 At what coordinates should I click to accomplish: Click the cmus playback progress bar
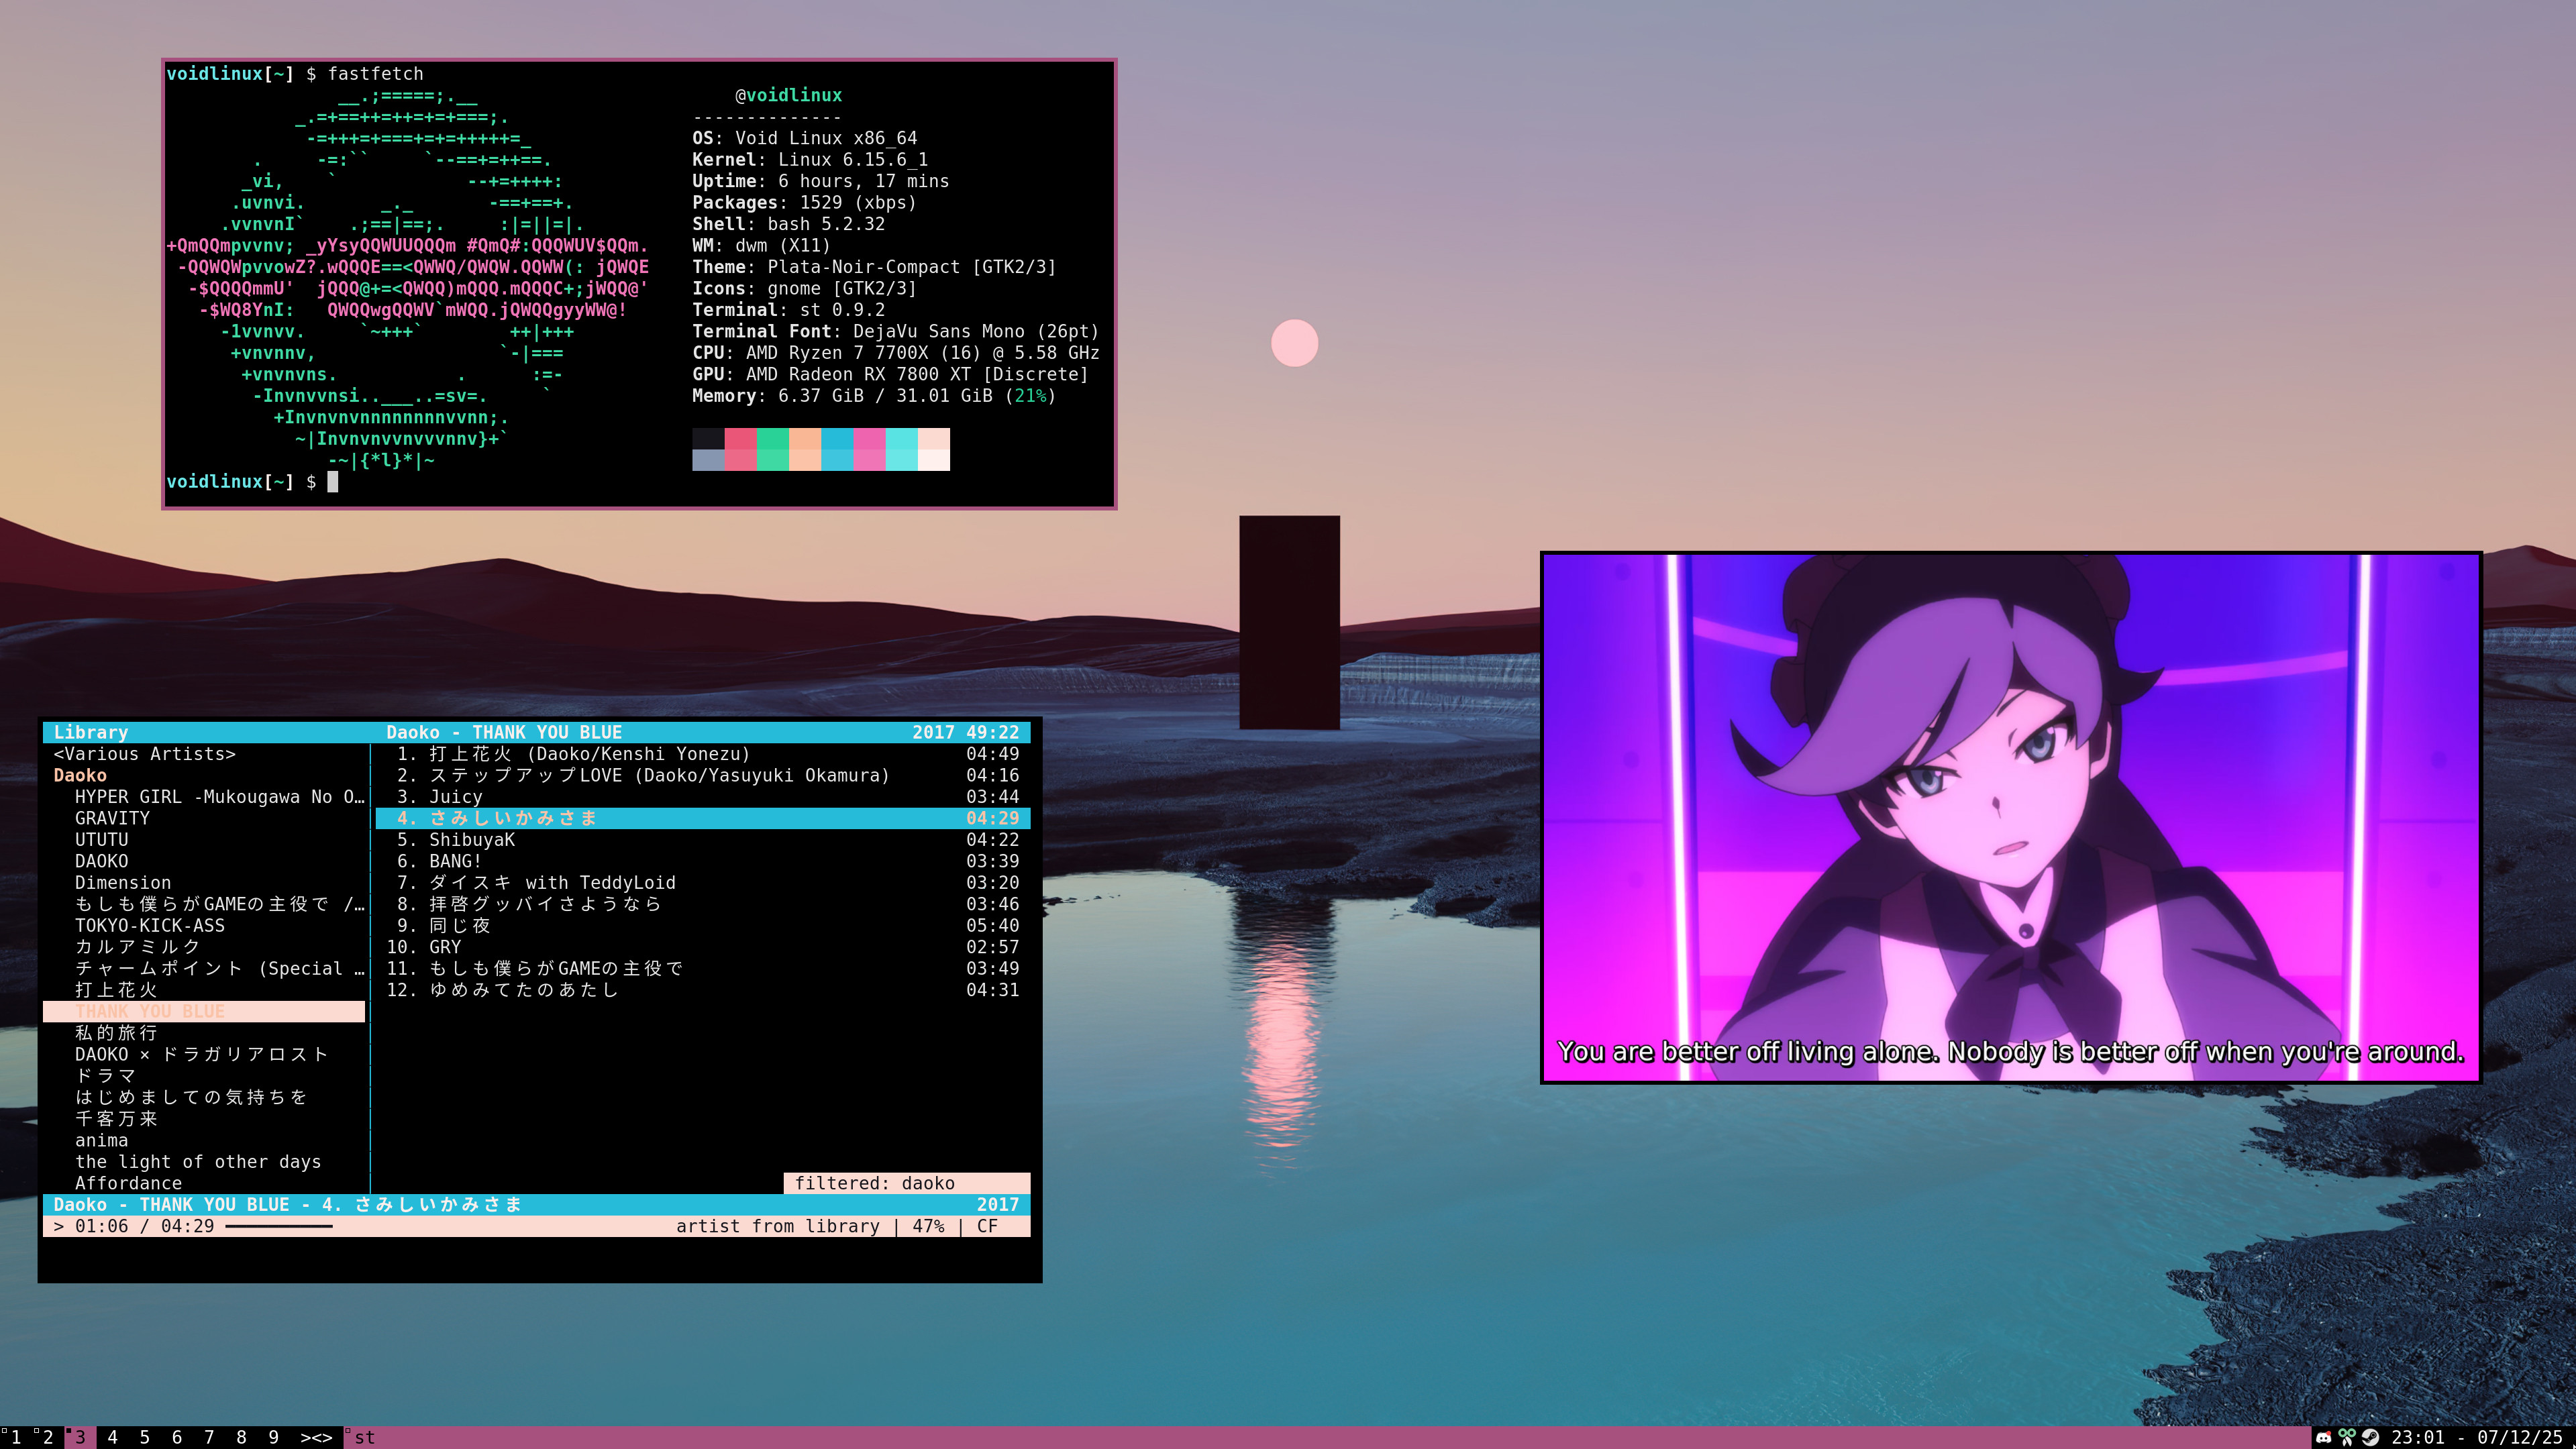pyautogui.click(x=278, y=1226)
